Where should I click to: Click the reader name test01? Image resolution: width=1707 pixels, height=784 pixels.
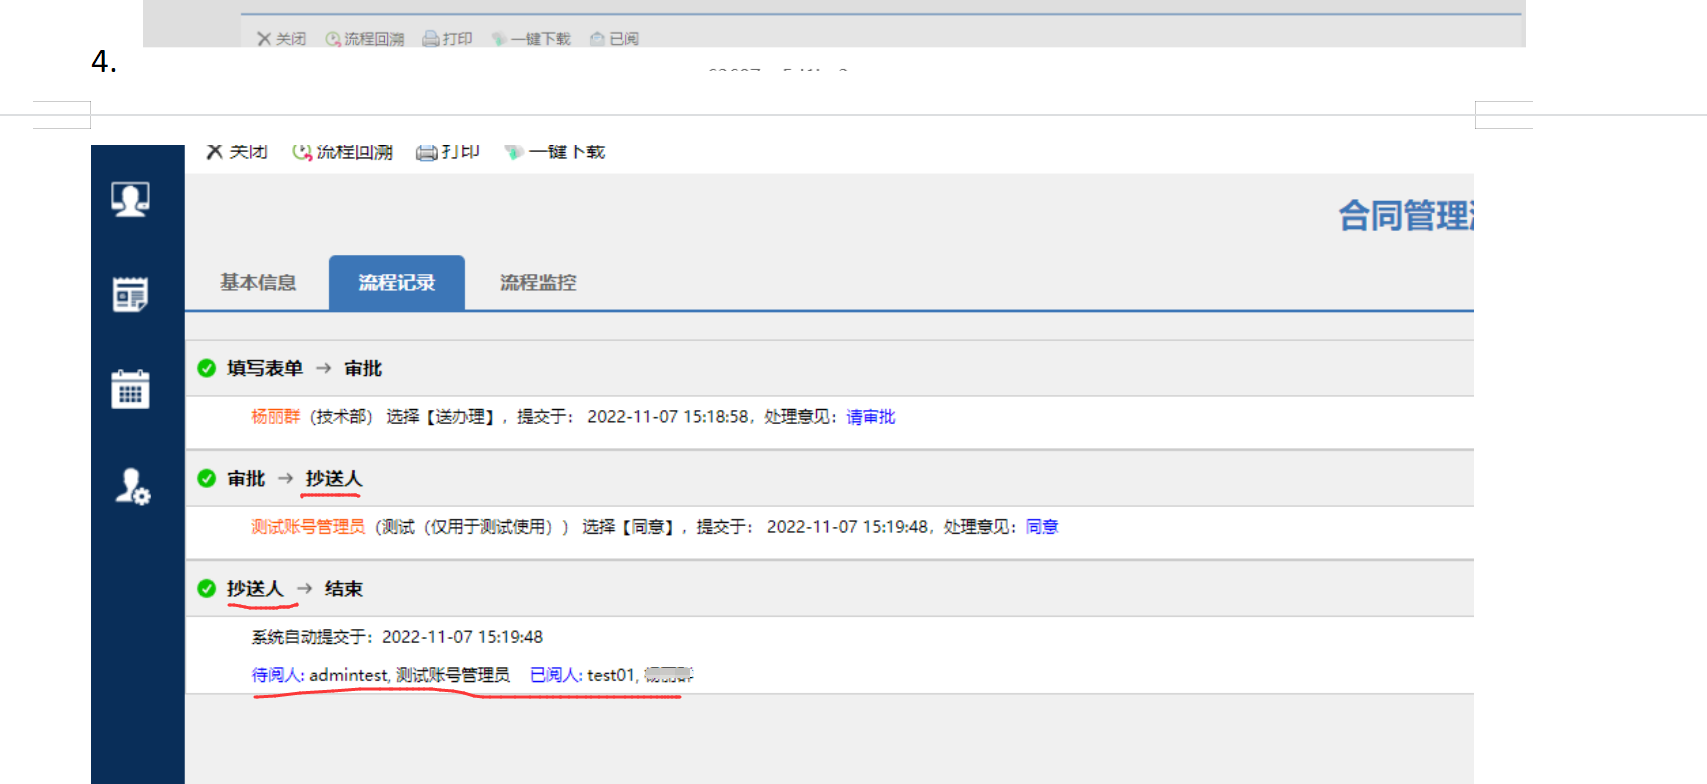click(610, 675)
